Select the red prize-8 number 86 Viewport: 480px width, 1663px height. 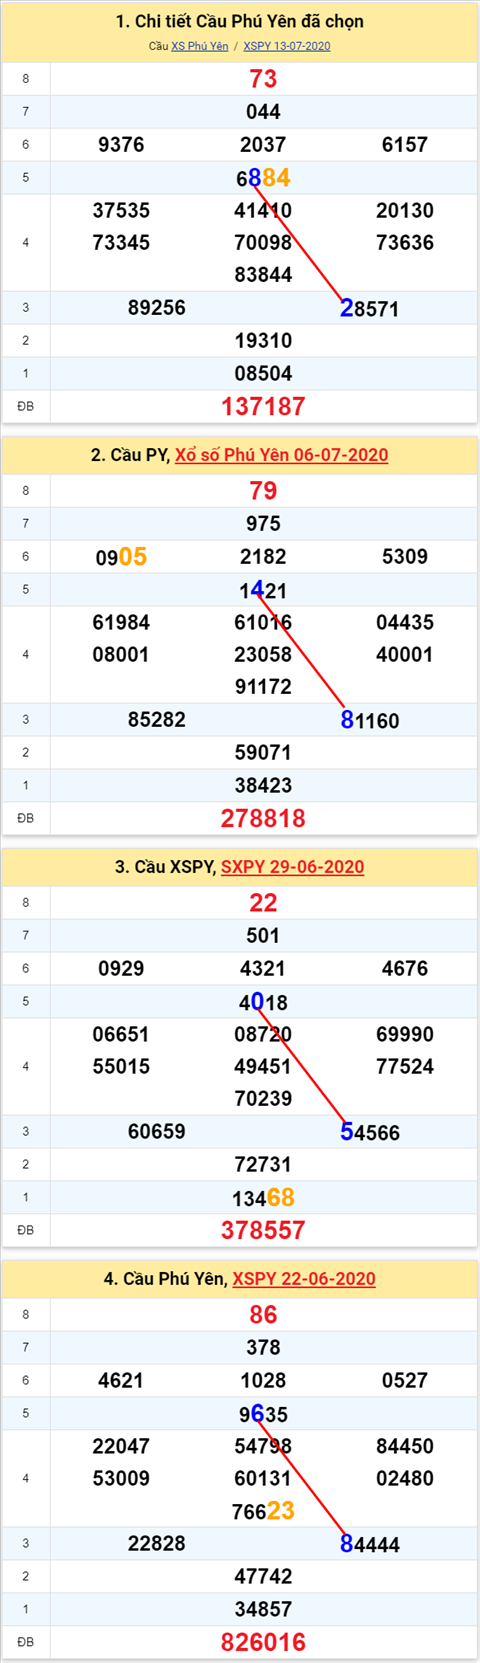tap(263, 1315)
